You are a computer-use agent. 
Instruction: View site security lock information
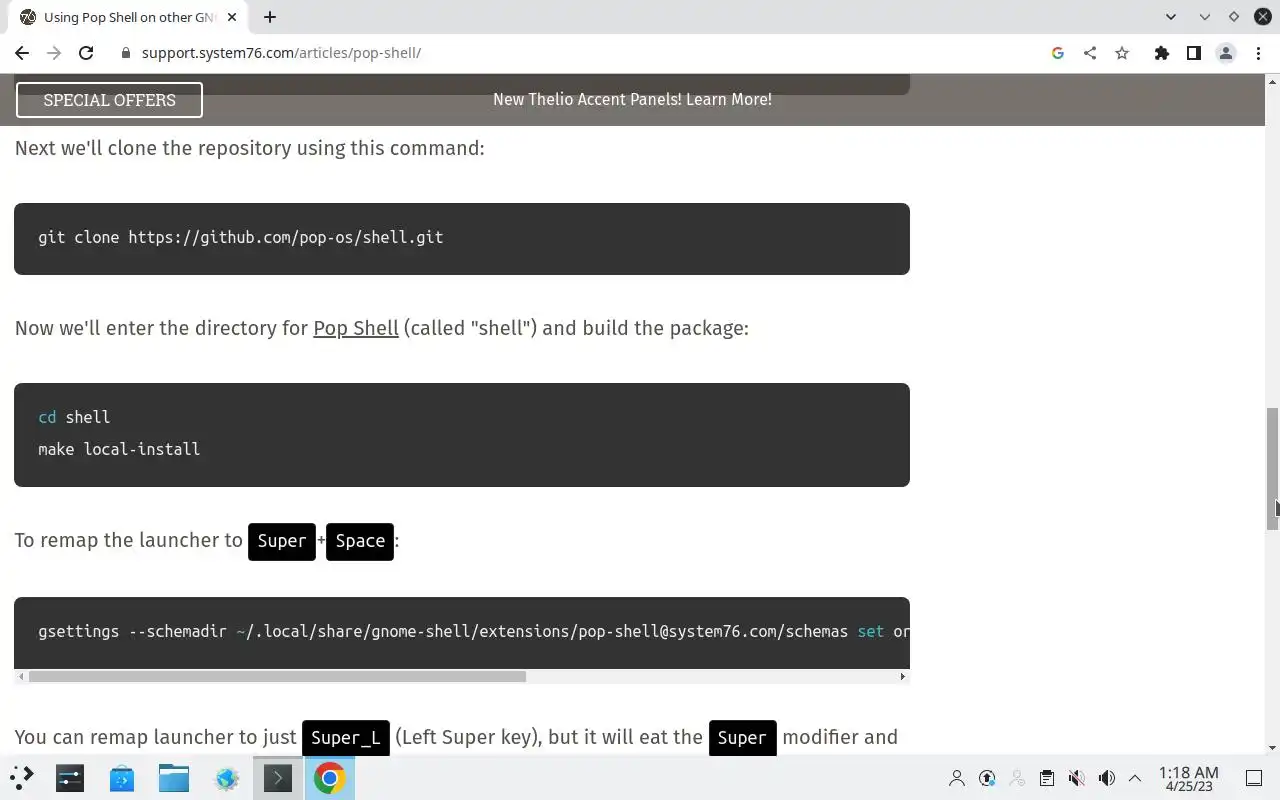coord(126,53)
